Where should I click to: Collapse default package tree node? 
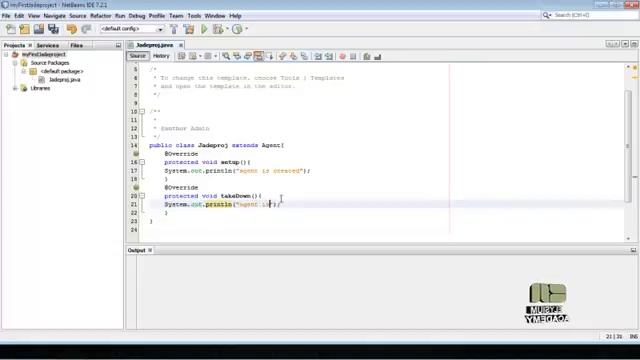23,71
